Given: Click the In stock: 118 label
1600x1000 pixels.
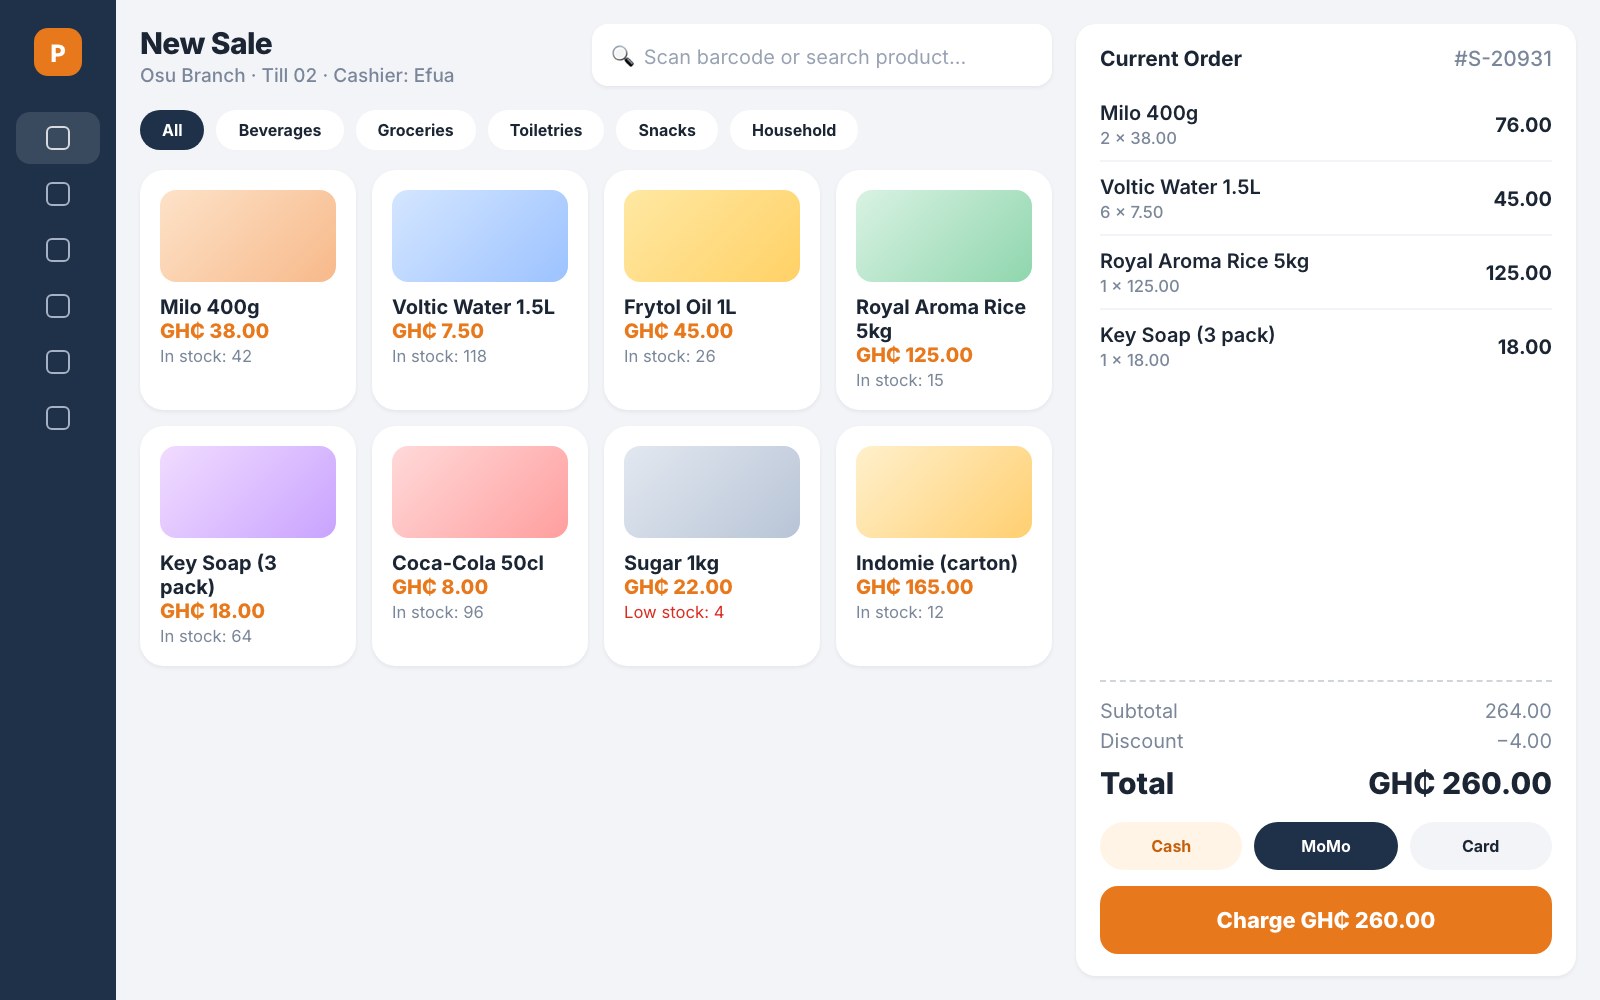Looking at the screenshot, I should coord(439,356).
